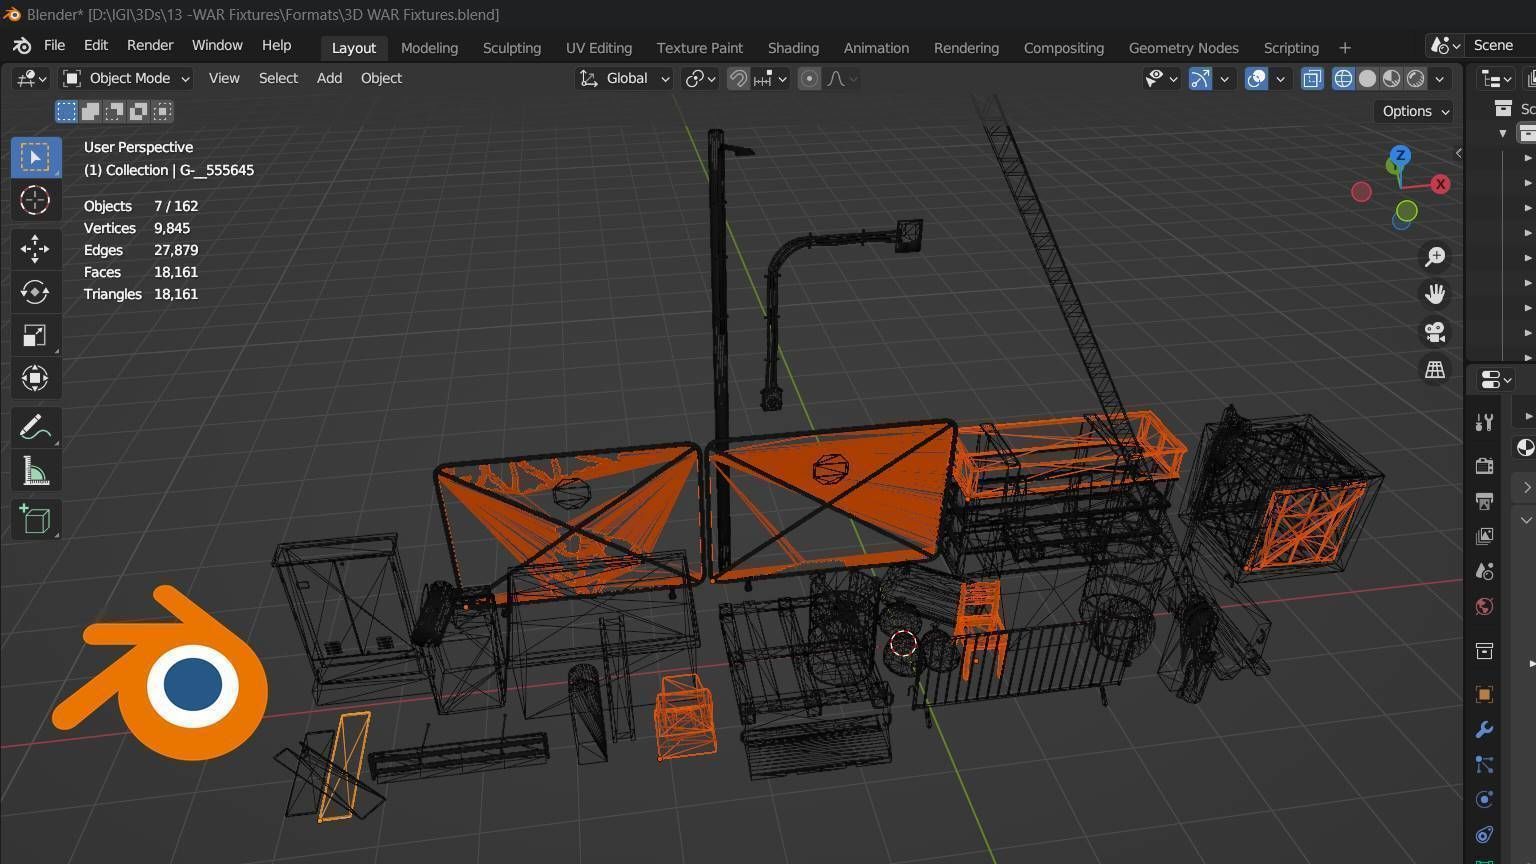Open the Blender app icon menu
The height and width of the screenshot is (864, 1536).
point(22,46)
